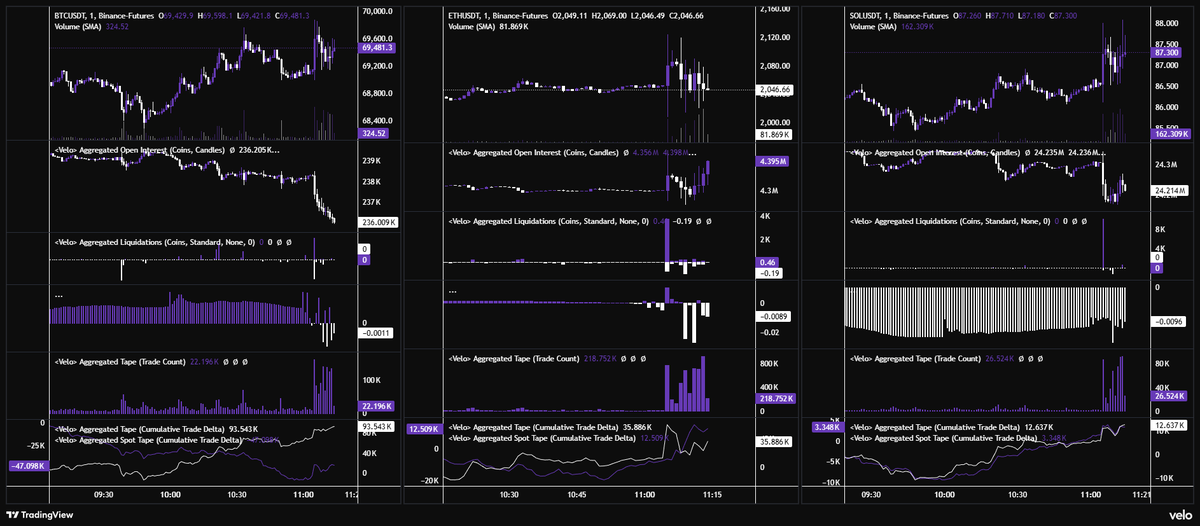Click the 2,046.66 current price label
This screenshot has height=526, width=1200.
776,89
